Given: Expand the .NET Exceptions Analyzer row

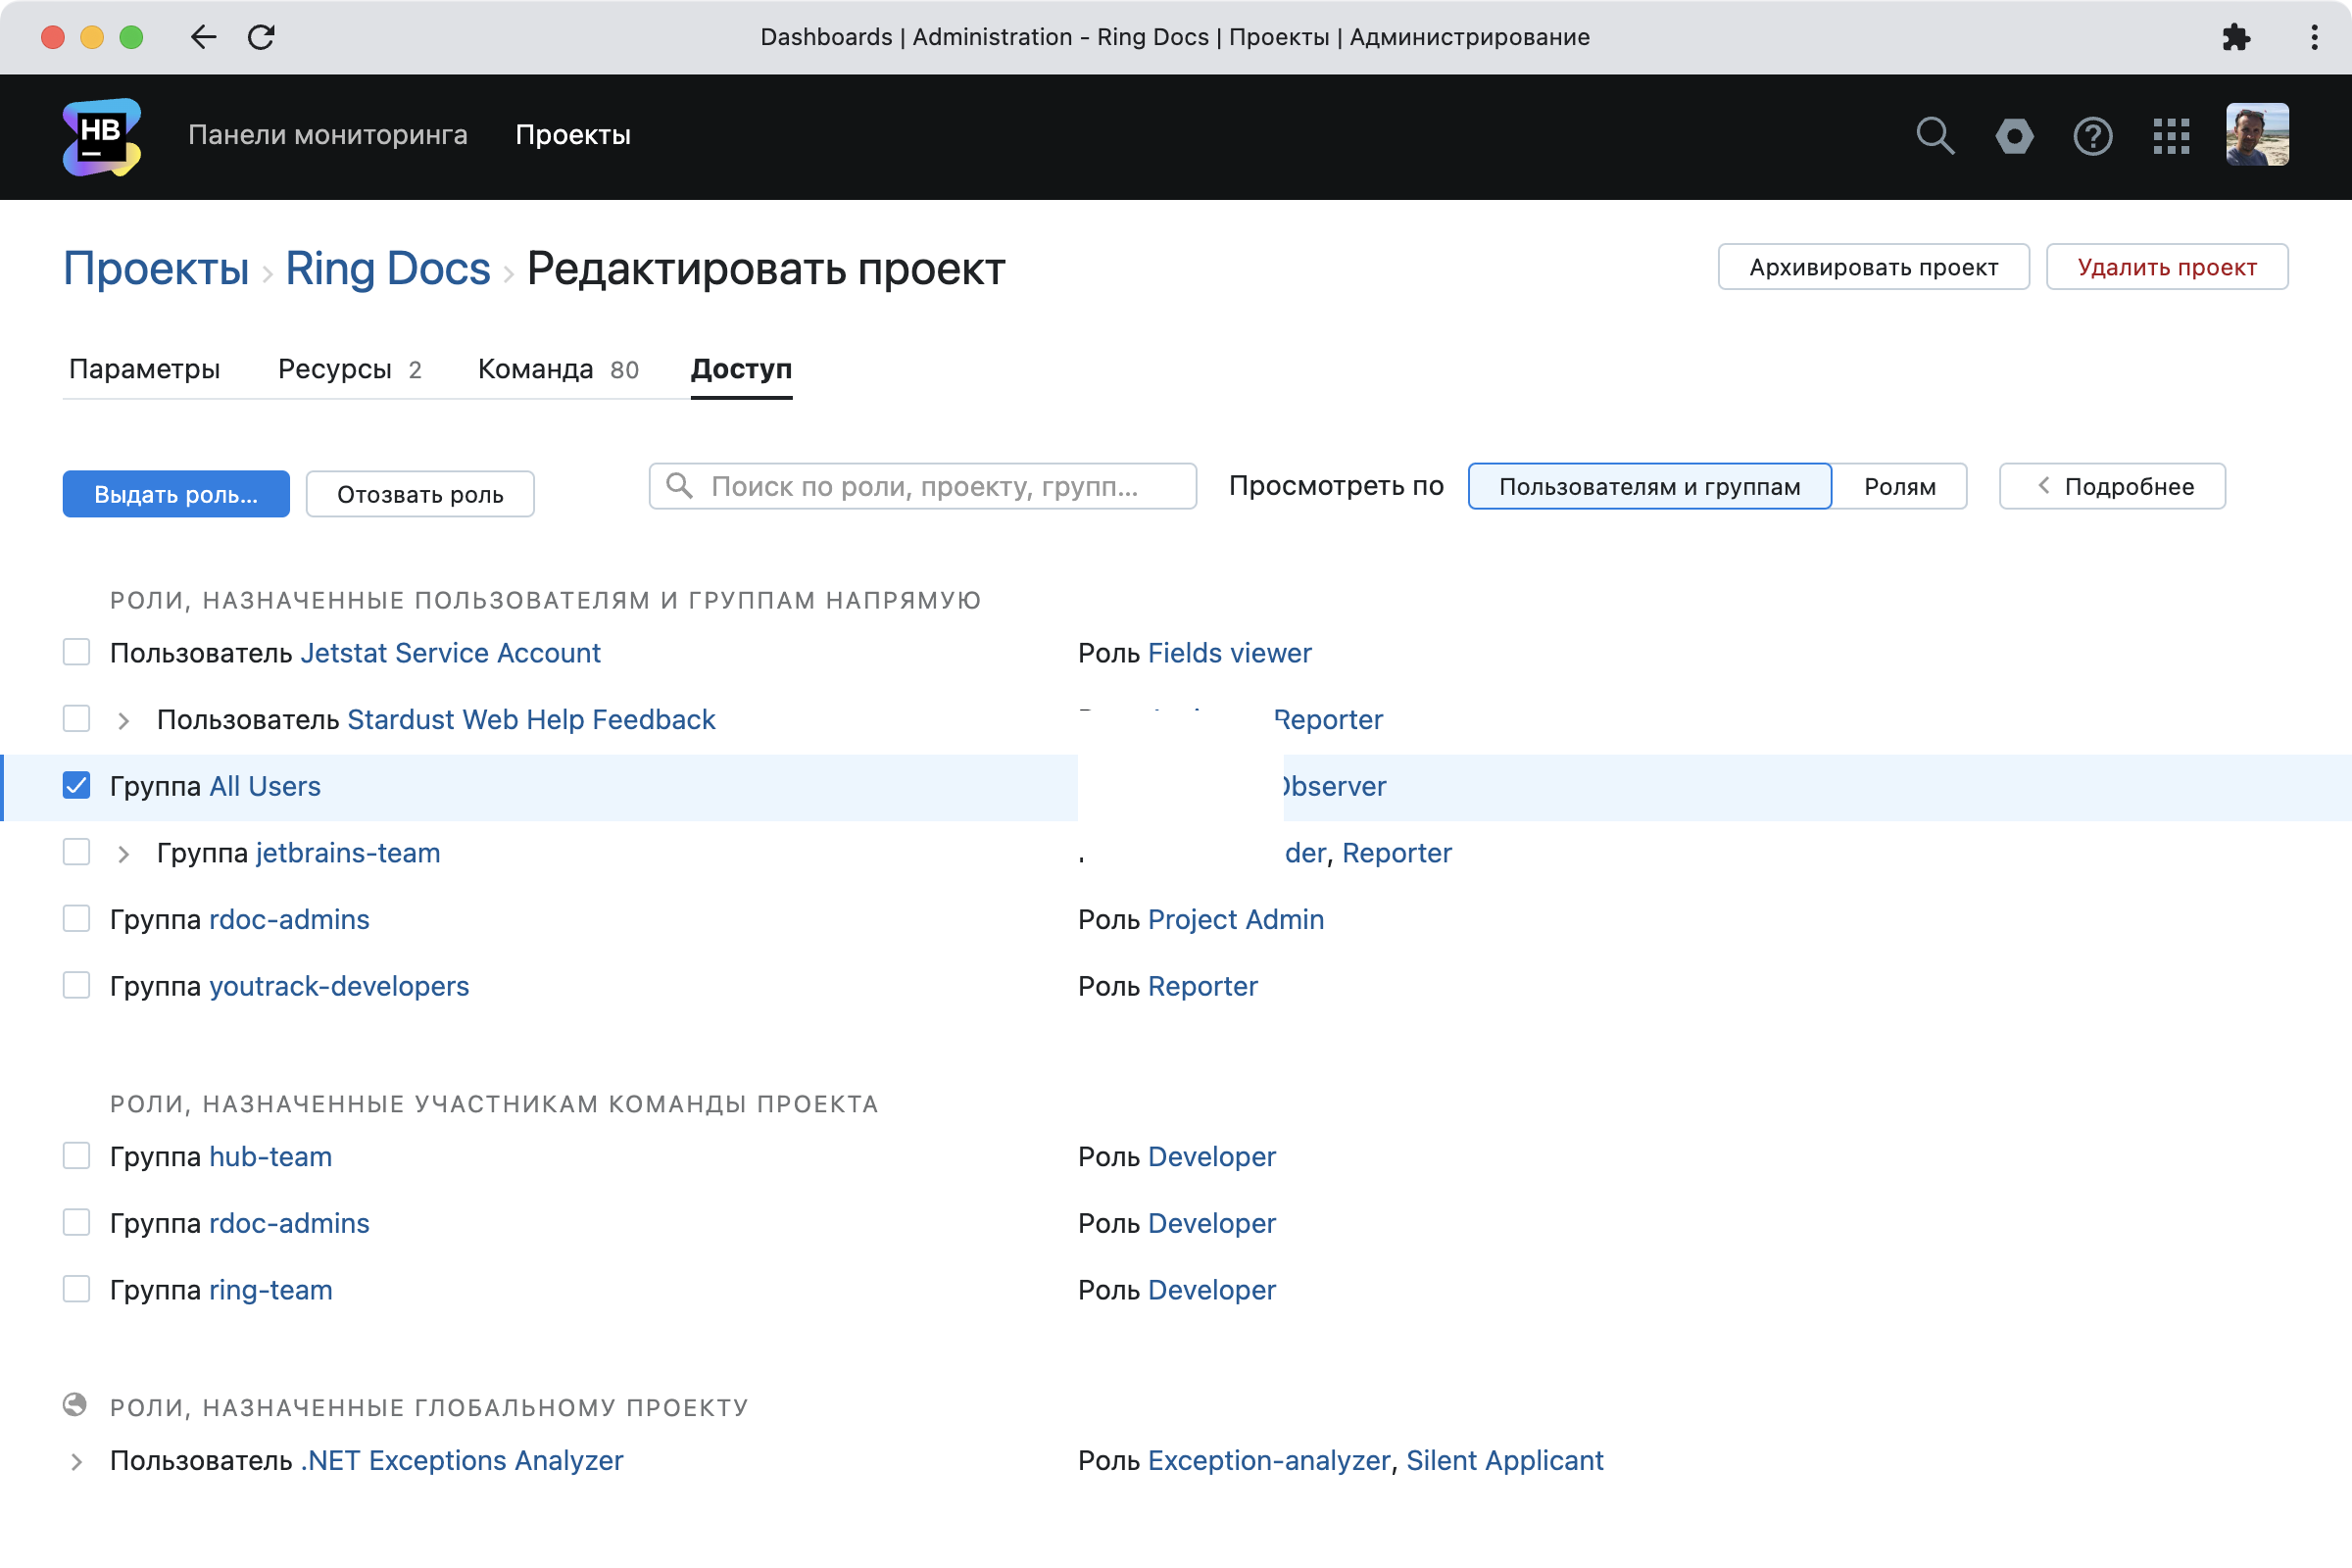Looking at the screenshot, I should 76,1462.
